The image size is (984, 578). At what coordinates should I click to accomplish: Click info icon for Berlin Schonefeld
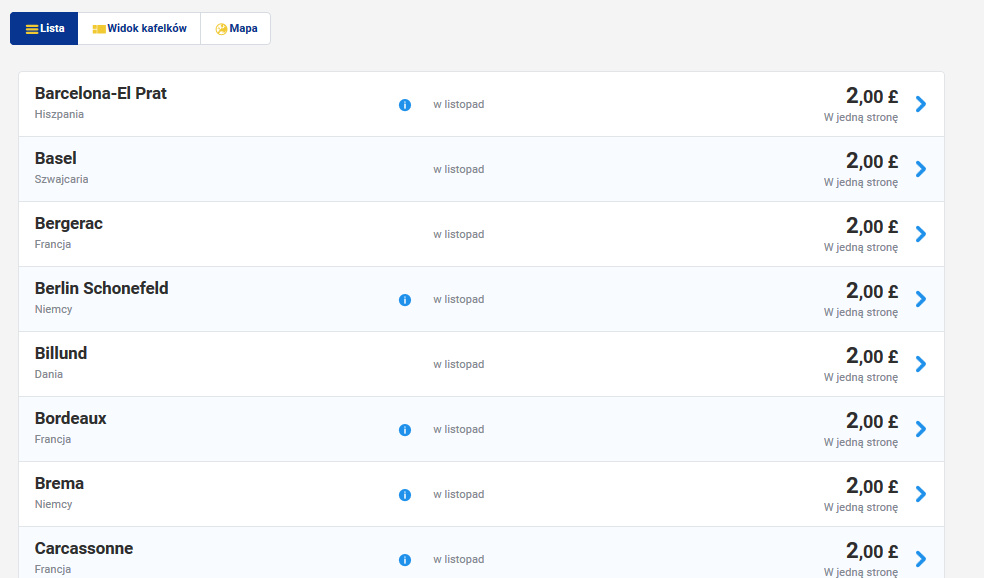[405, 300]
